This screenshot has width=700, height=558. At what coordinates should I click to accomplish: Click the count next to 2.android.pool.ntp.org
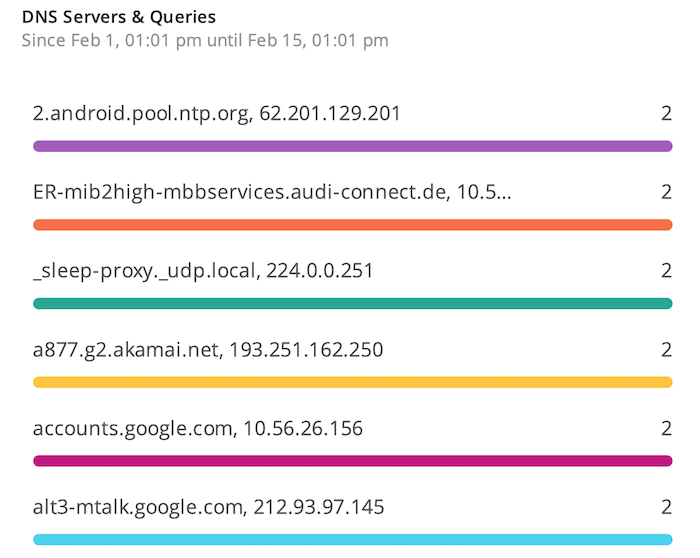[x=666, y=113]
